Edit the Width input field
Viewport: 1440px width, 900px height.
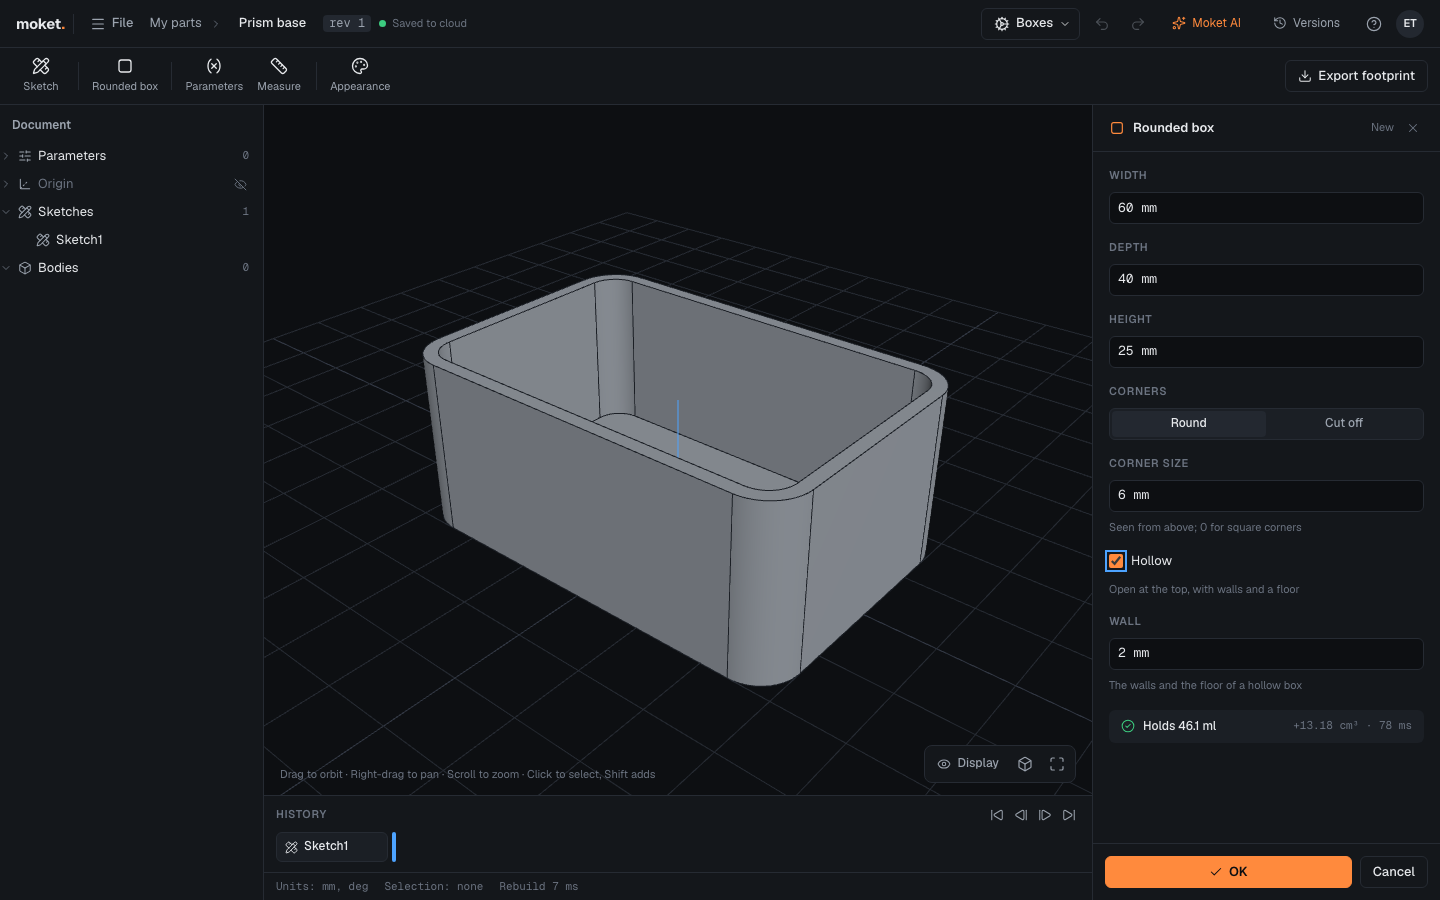(1266, 208)
